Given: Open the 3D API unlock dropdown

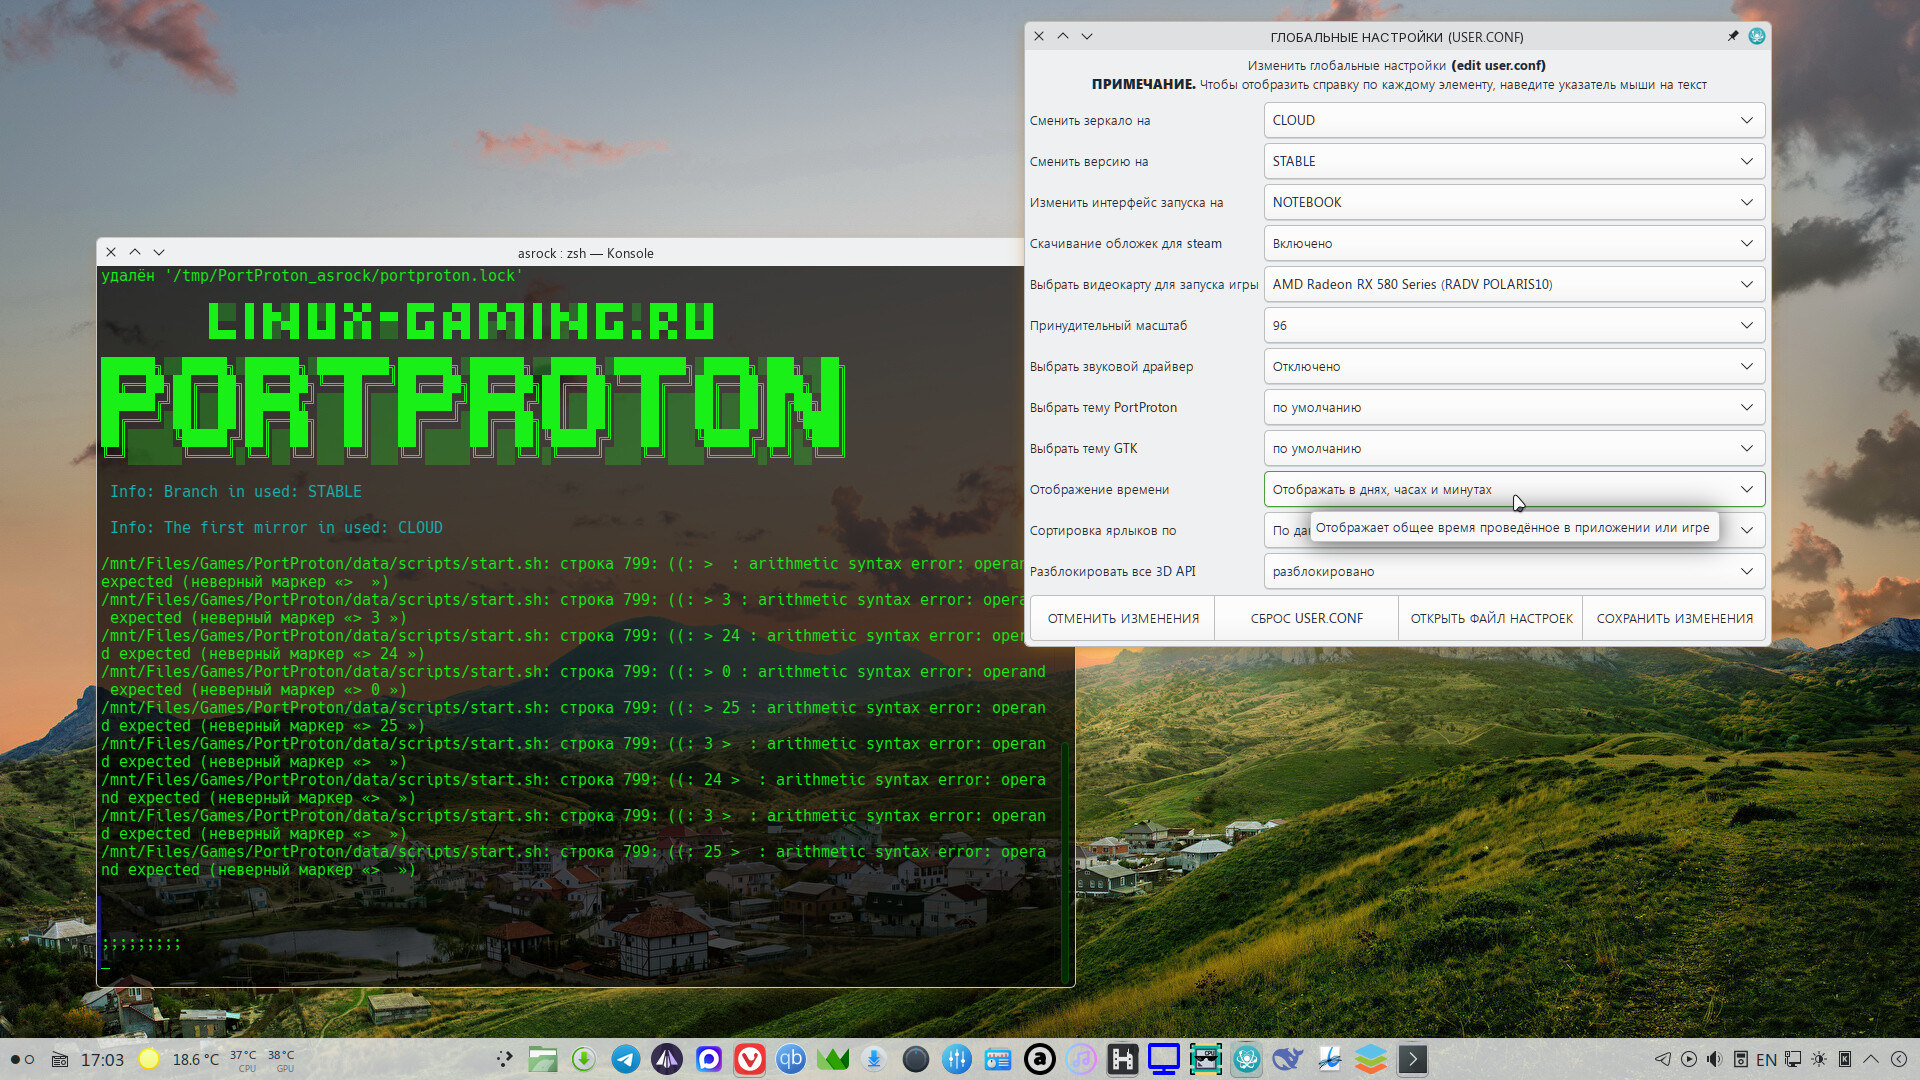Looking at the screenshot, I should click(x=1513, y=571).
